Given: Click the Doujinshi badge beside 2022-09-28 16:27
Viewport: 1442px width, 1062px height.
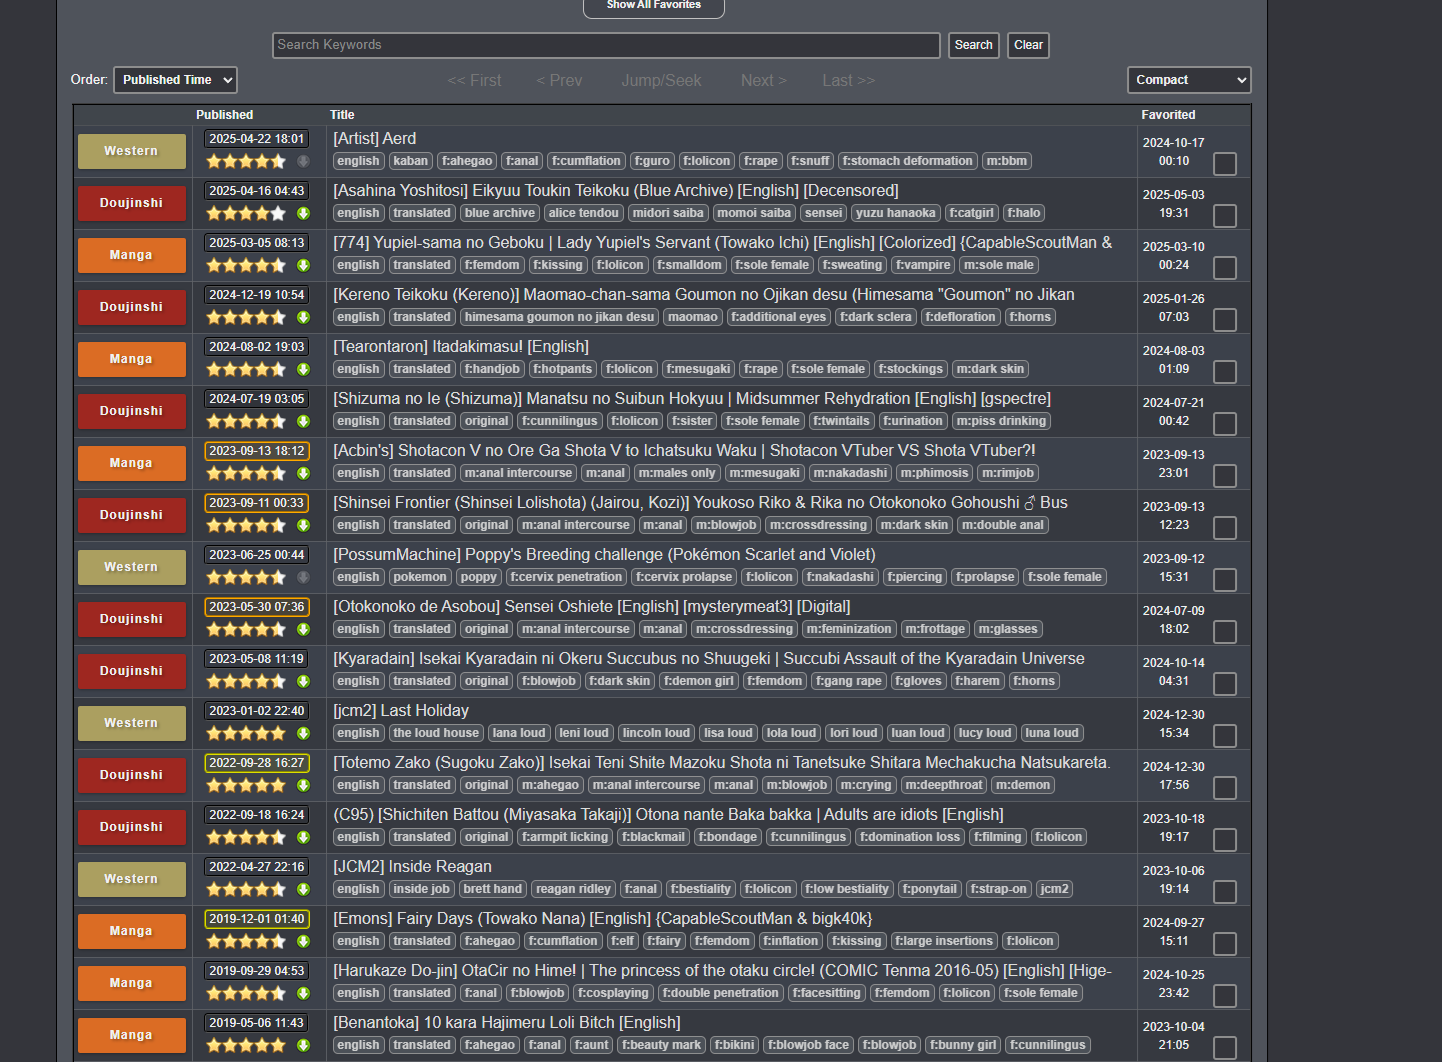Looking at the screenshot, I should pos(132,775).
